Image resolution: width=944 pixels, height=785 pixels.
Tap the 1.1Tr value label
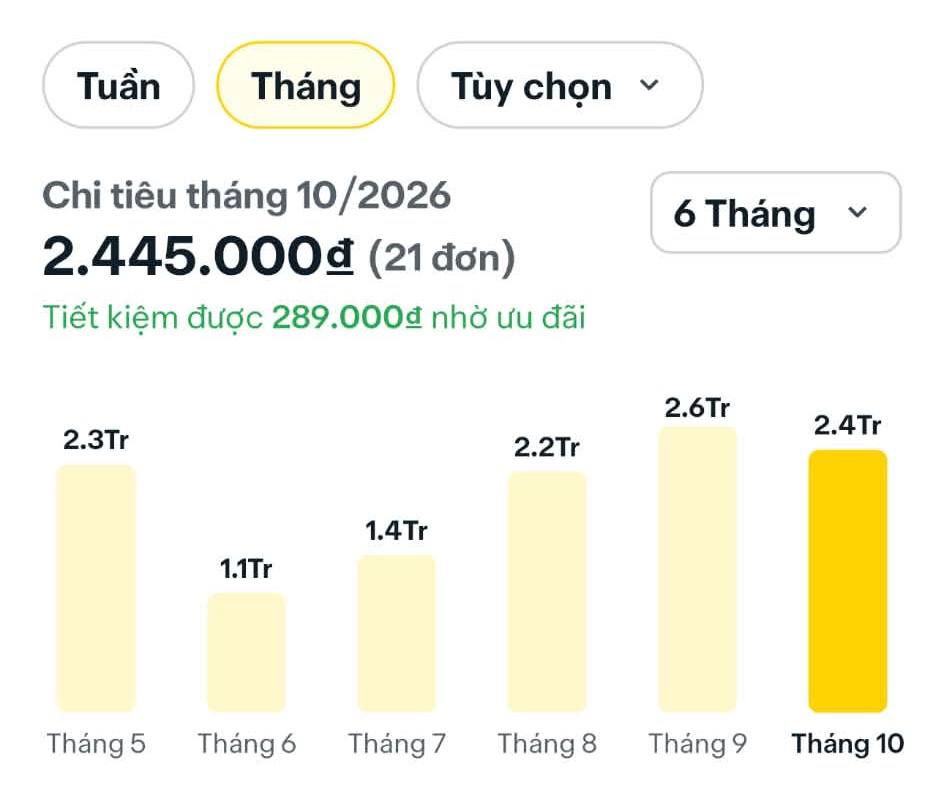246,569
